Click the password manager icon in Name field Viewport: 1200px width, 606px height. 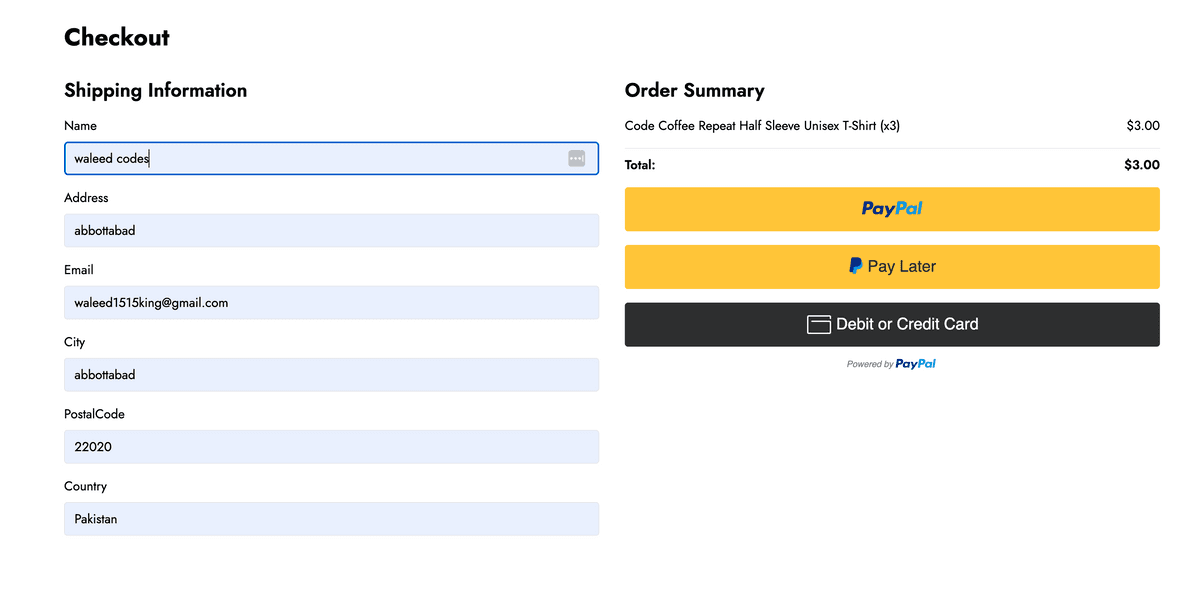coord(576,158)
